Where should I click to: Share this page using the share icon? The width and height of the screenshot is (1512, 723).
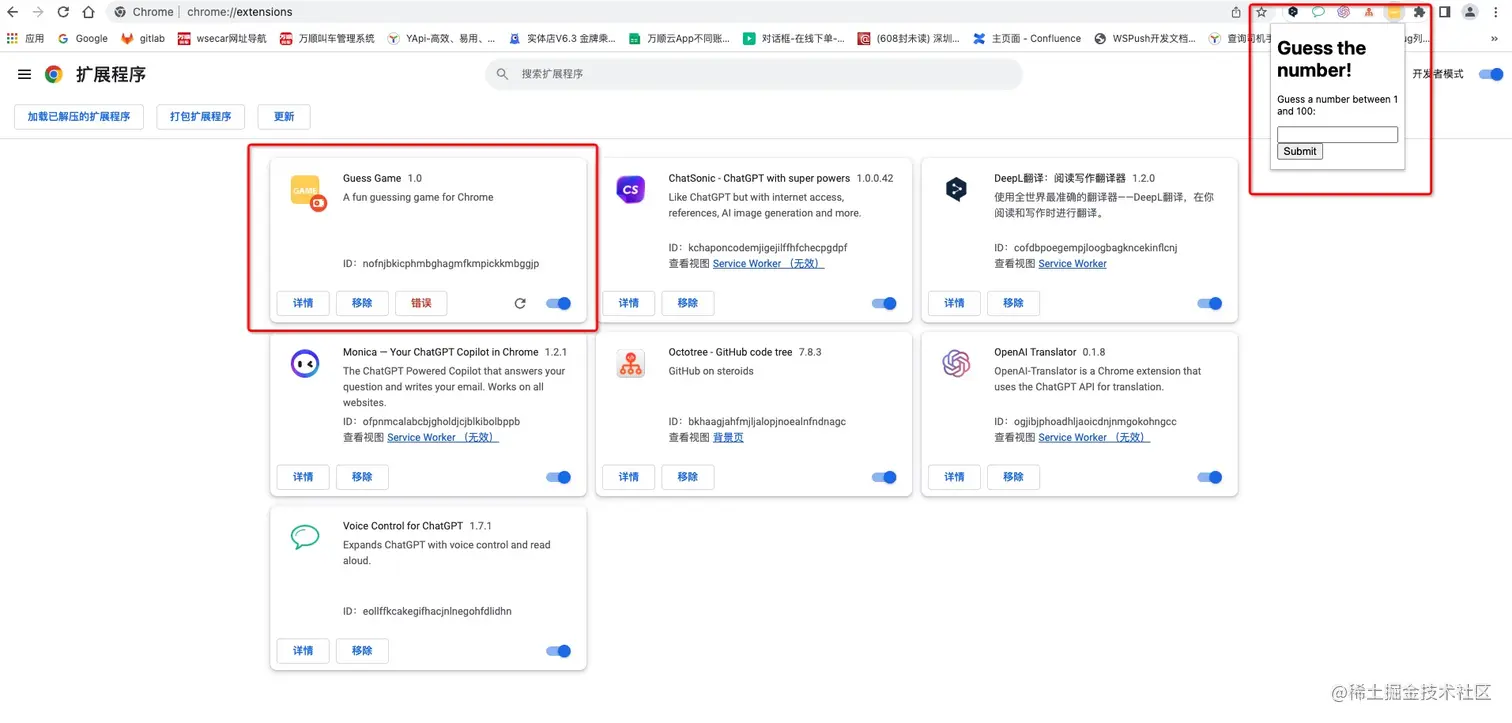coord(1237,12)
